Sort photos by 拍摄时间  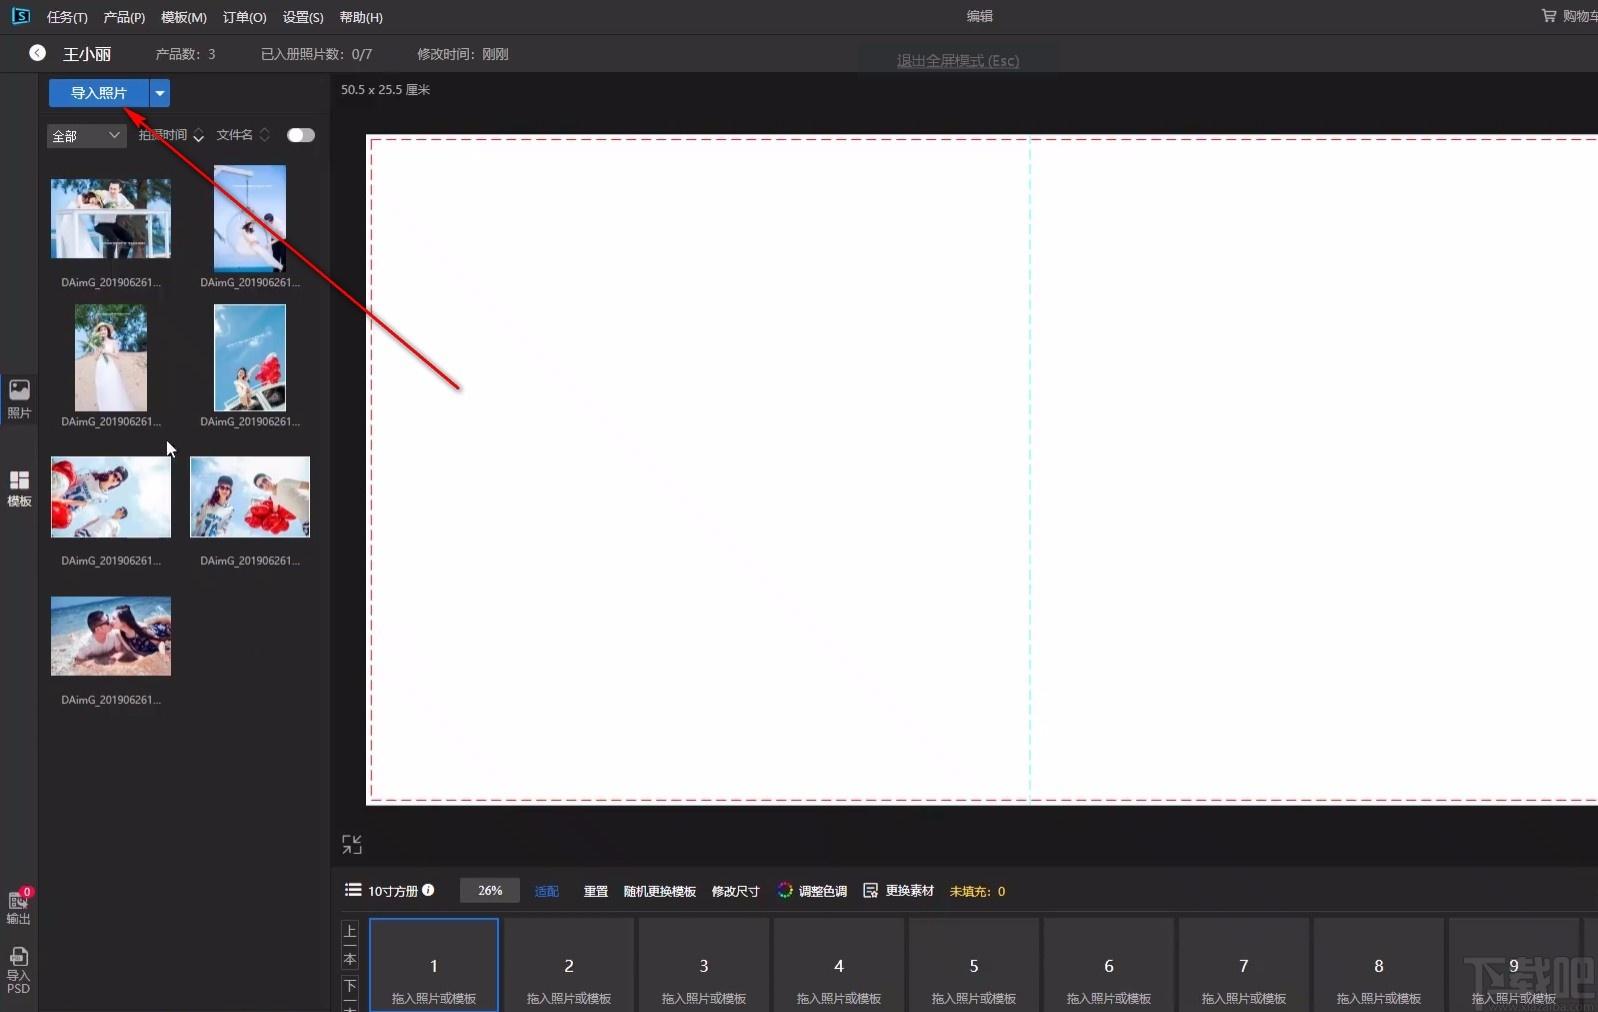tap(171, 135)
